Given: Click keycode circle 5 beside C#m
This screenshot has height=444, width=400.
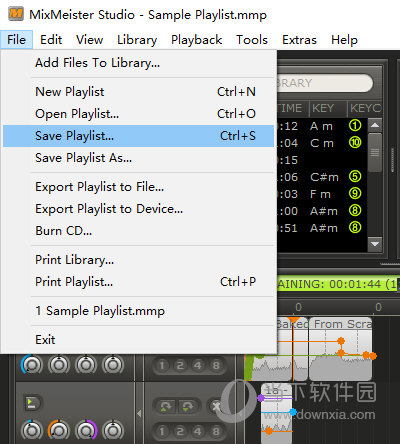Looking at the screenshot, I should (x=355, y=176).
